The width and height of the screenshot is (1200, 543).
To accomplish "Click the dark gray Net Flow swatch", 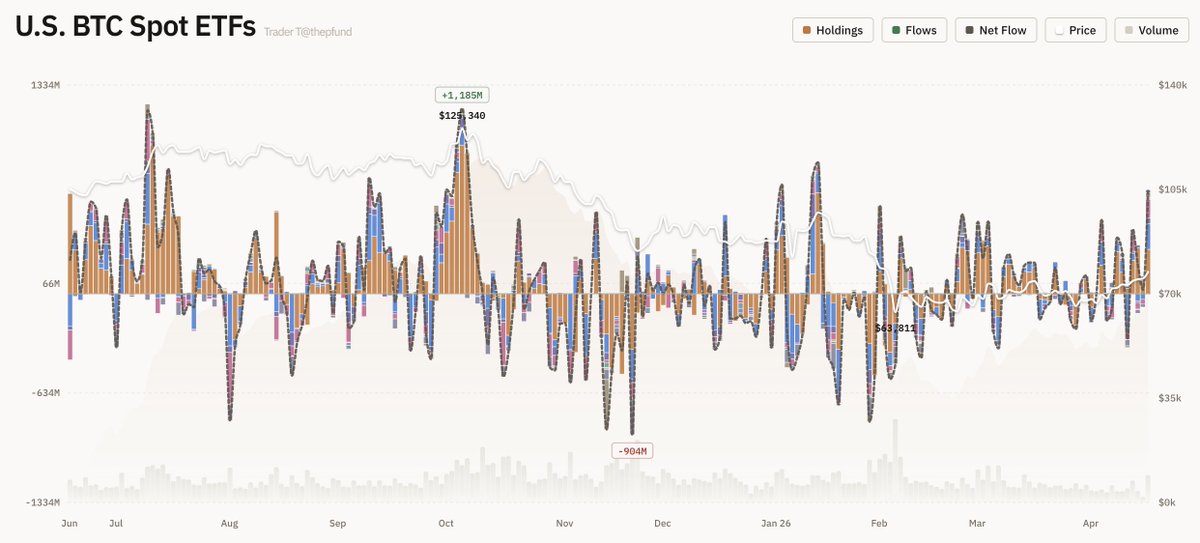I will pos(970,31).
